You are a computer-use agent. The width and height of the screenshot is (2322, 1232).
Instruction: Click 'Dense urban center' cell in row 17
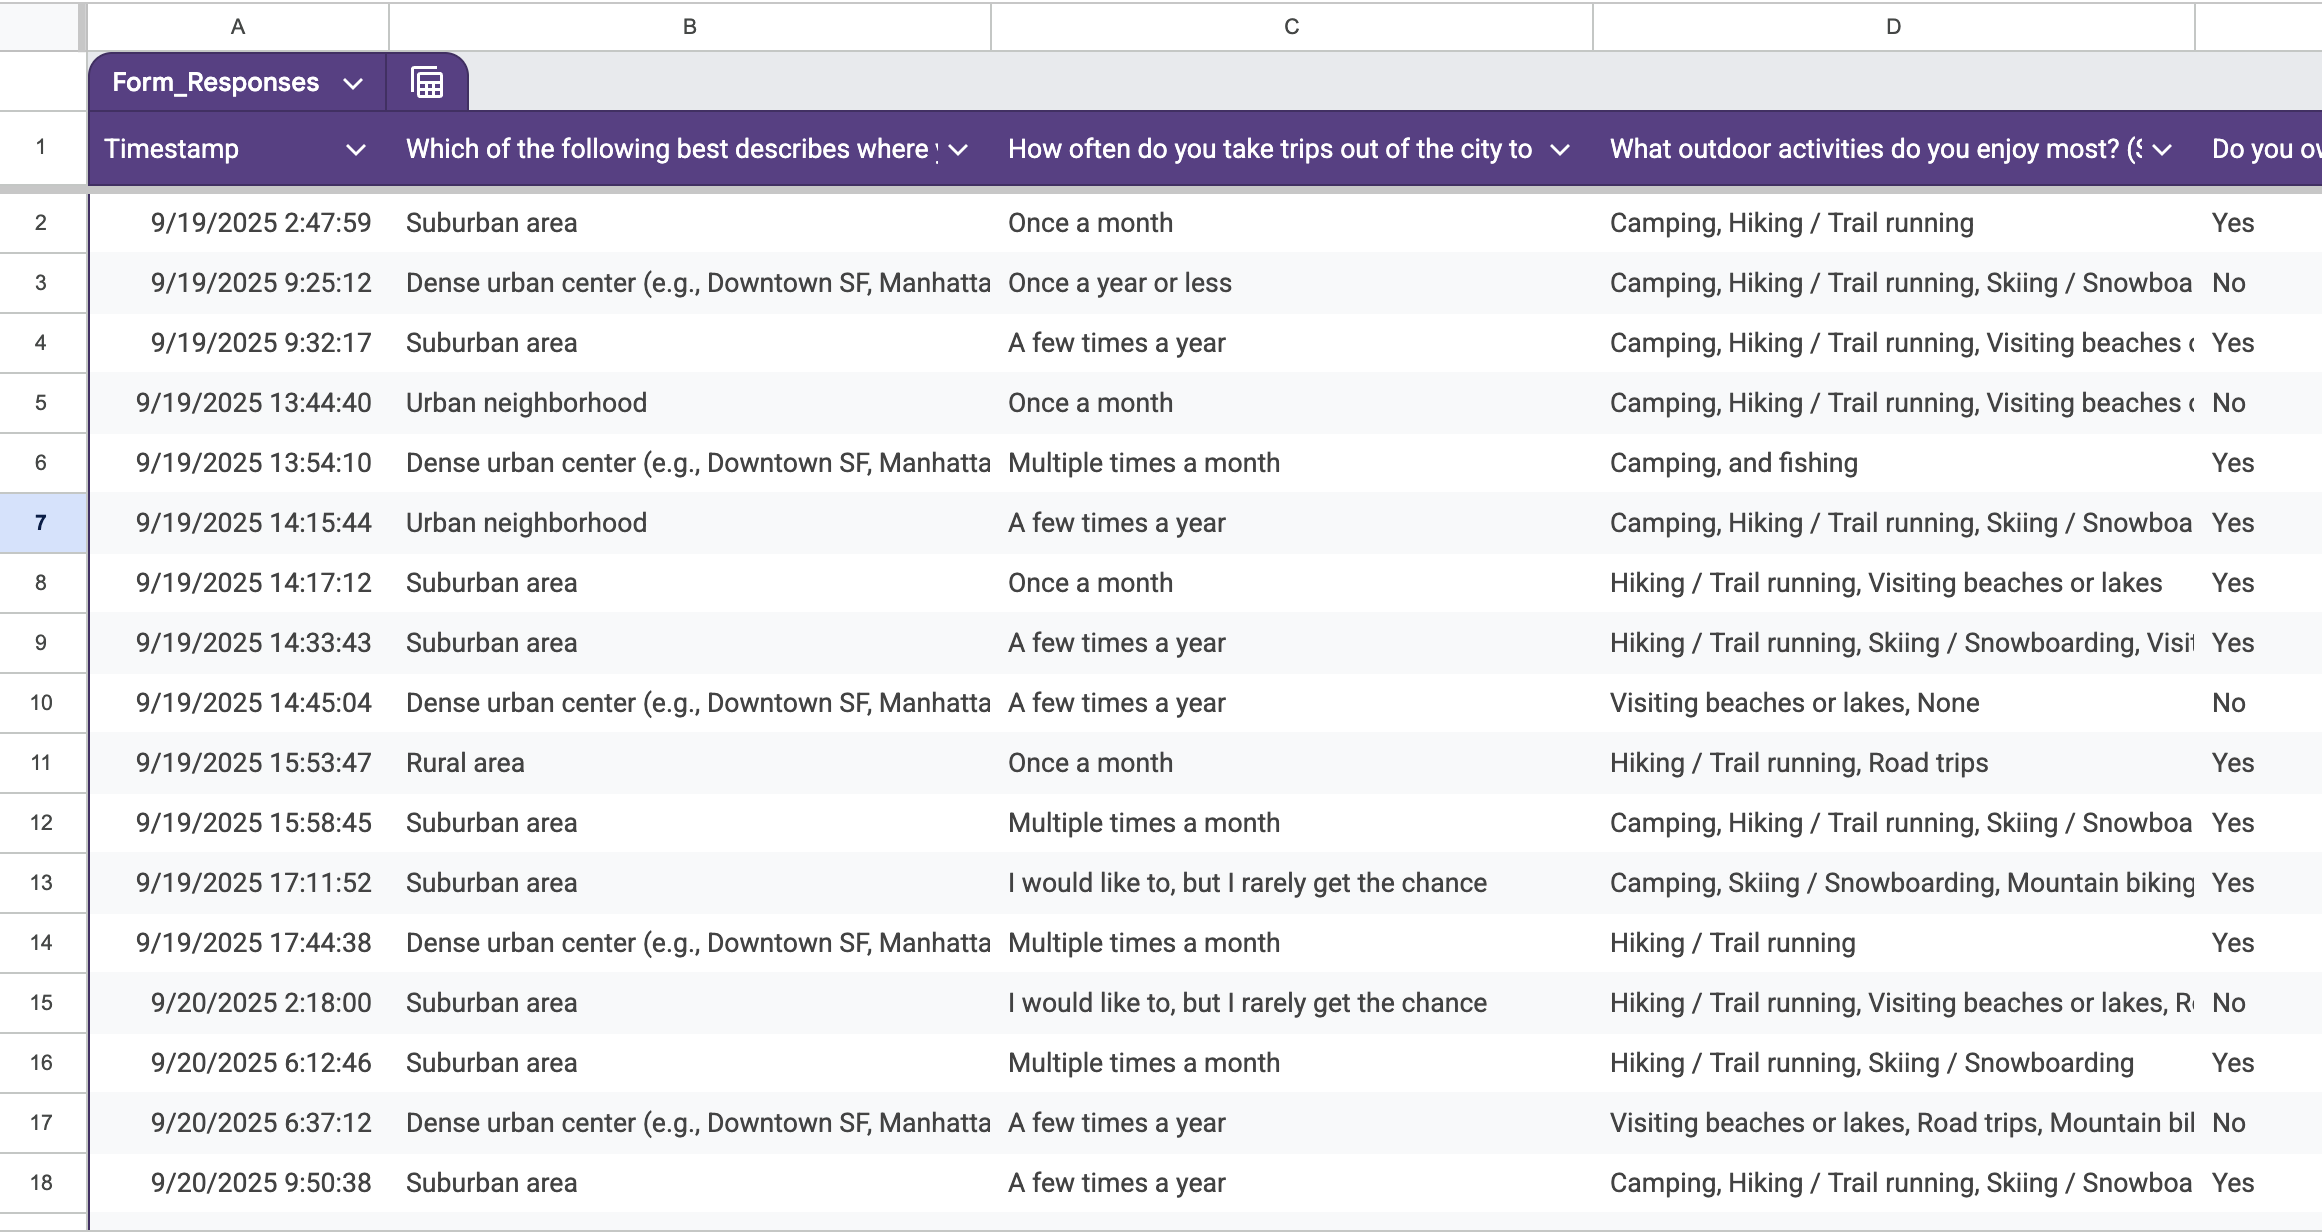click(690, 1123)
